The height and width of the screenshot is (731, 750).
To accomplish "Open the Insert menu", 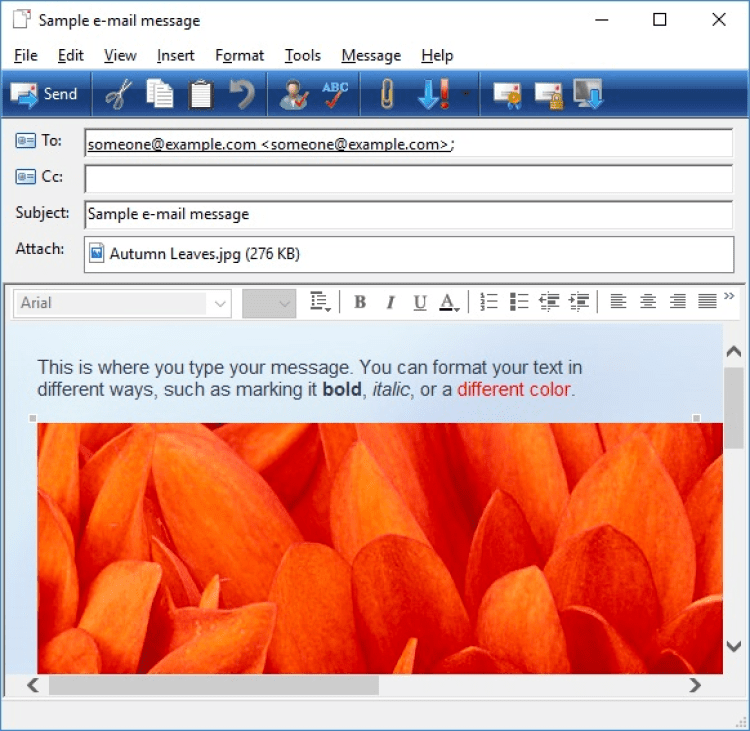I will pyautogui.click(x=176, y=55).
